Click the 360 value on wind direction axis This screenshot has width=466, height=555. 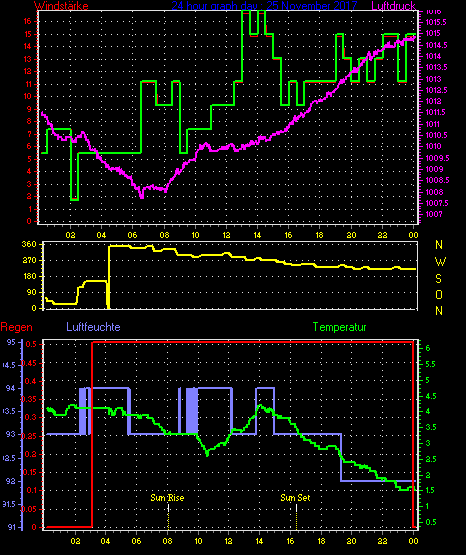point(29,244)
